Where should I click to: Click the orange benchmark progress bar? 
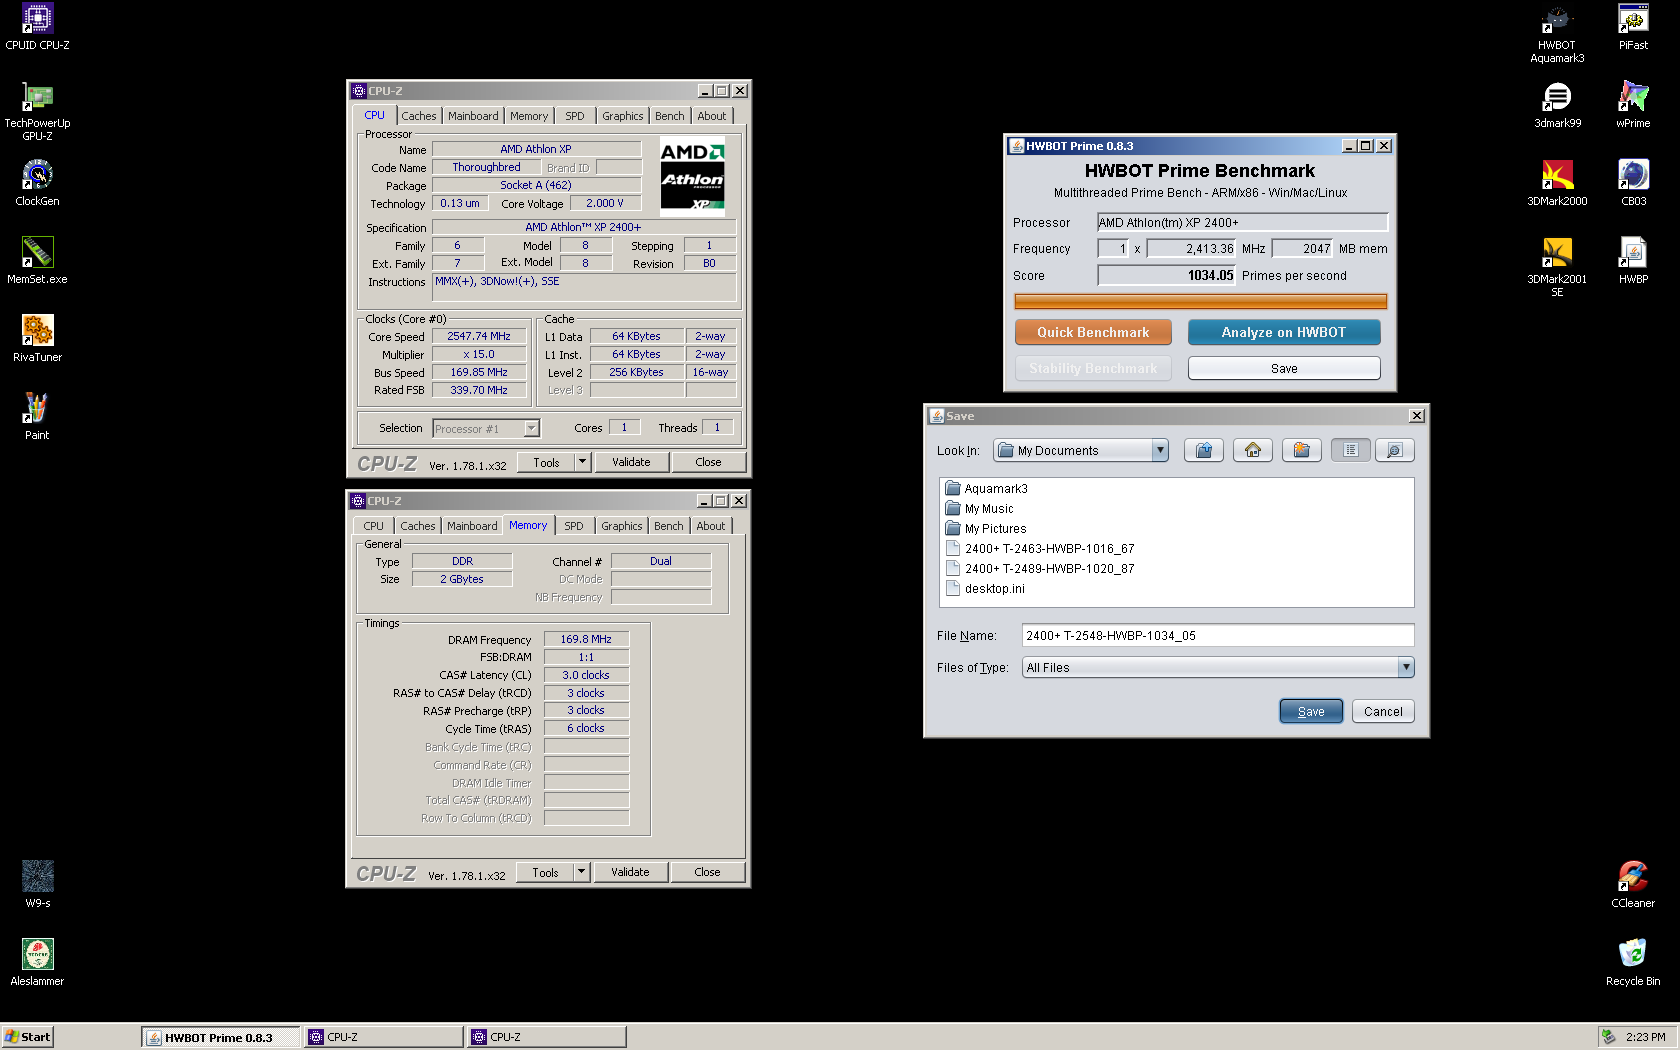coord(1200,301)
